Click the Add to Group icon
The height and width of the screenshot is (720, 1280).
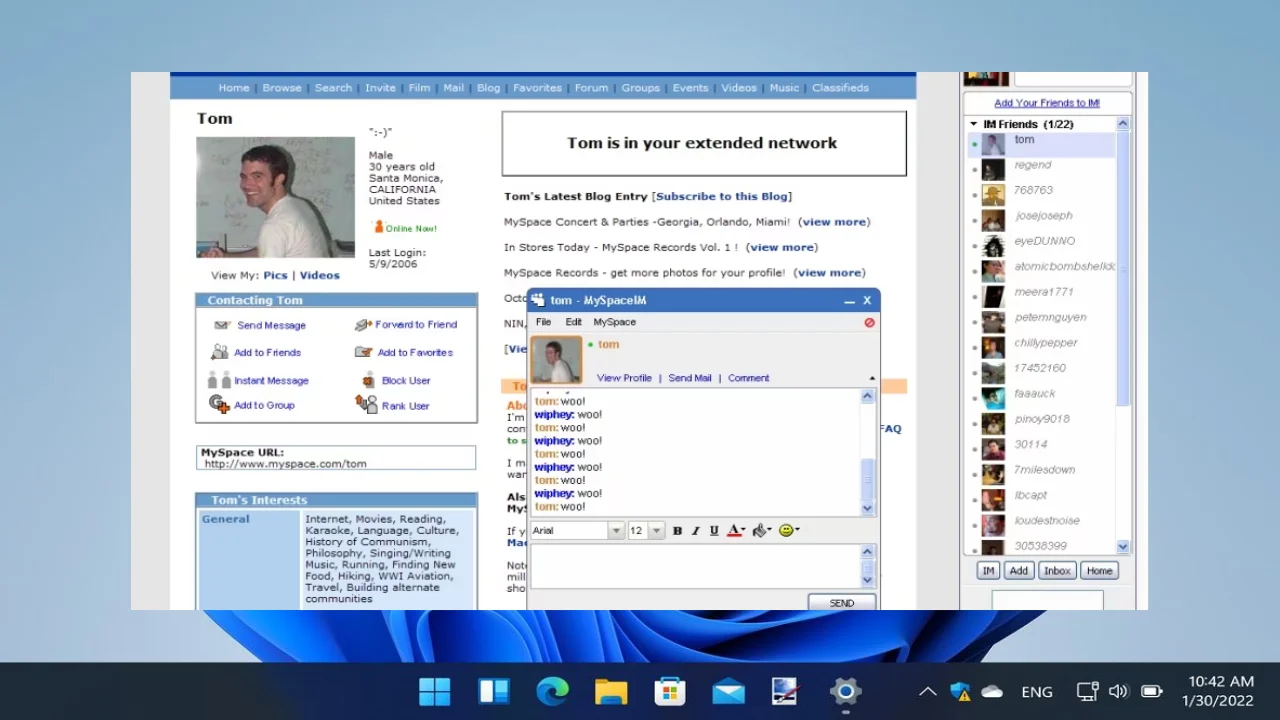(x=219, y=404)
